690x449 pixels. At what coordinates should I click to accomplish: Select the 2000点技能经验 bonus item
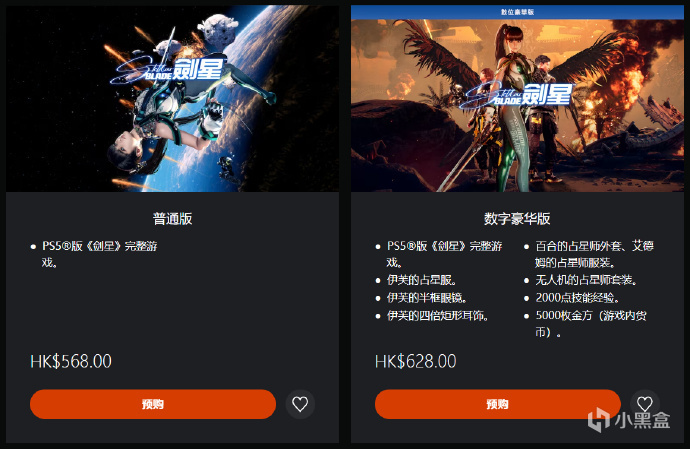point(577,298)
